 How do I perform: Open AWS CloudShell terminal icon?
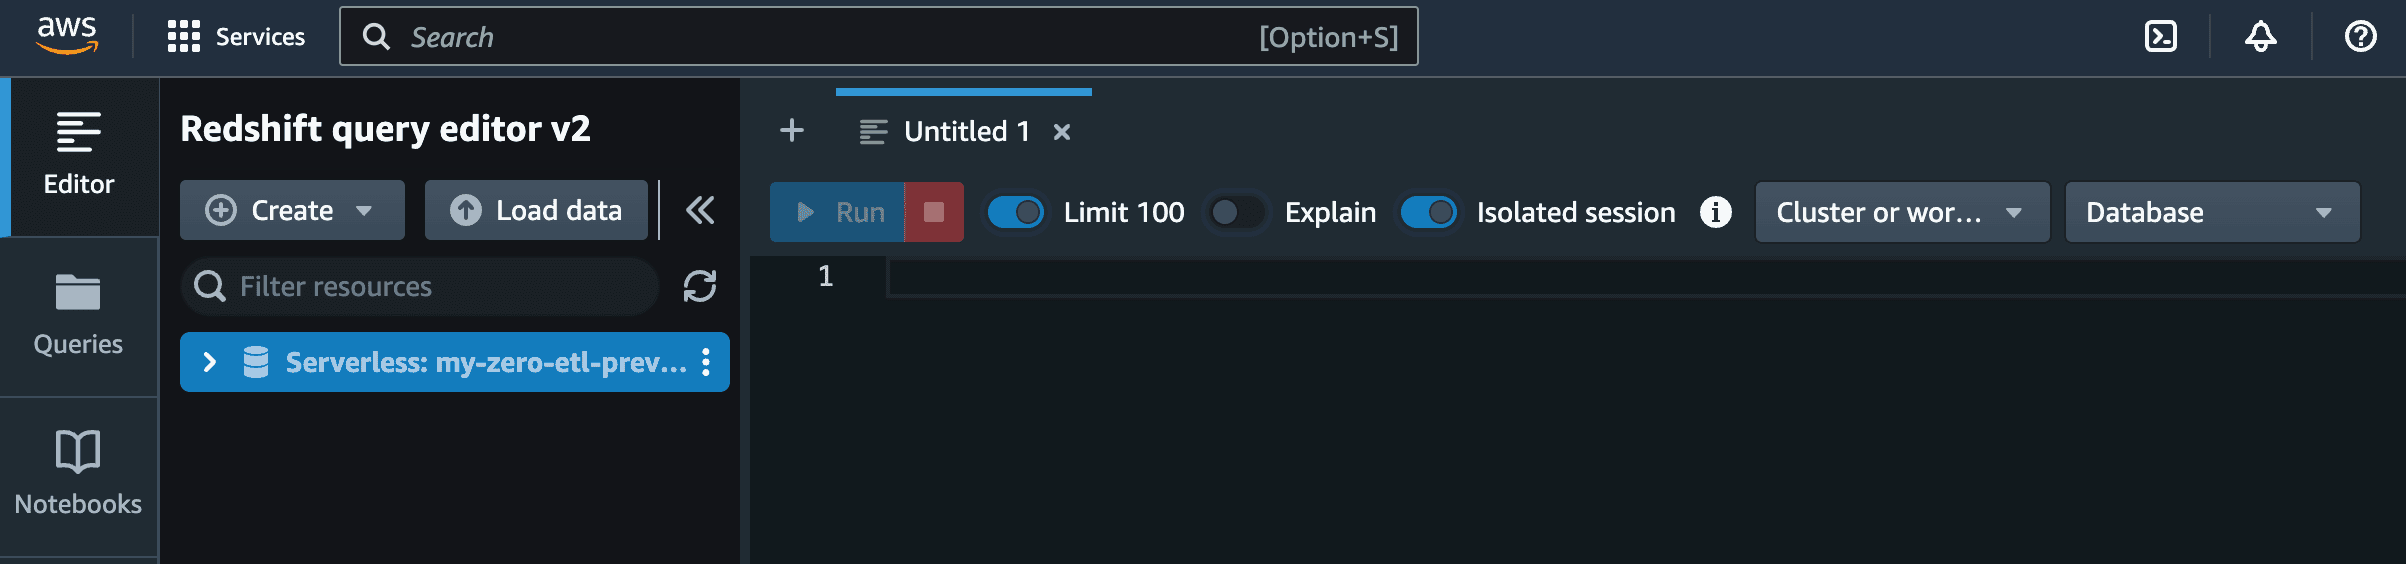[x=2161, y=37]
